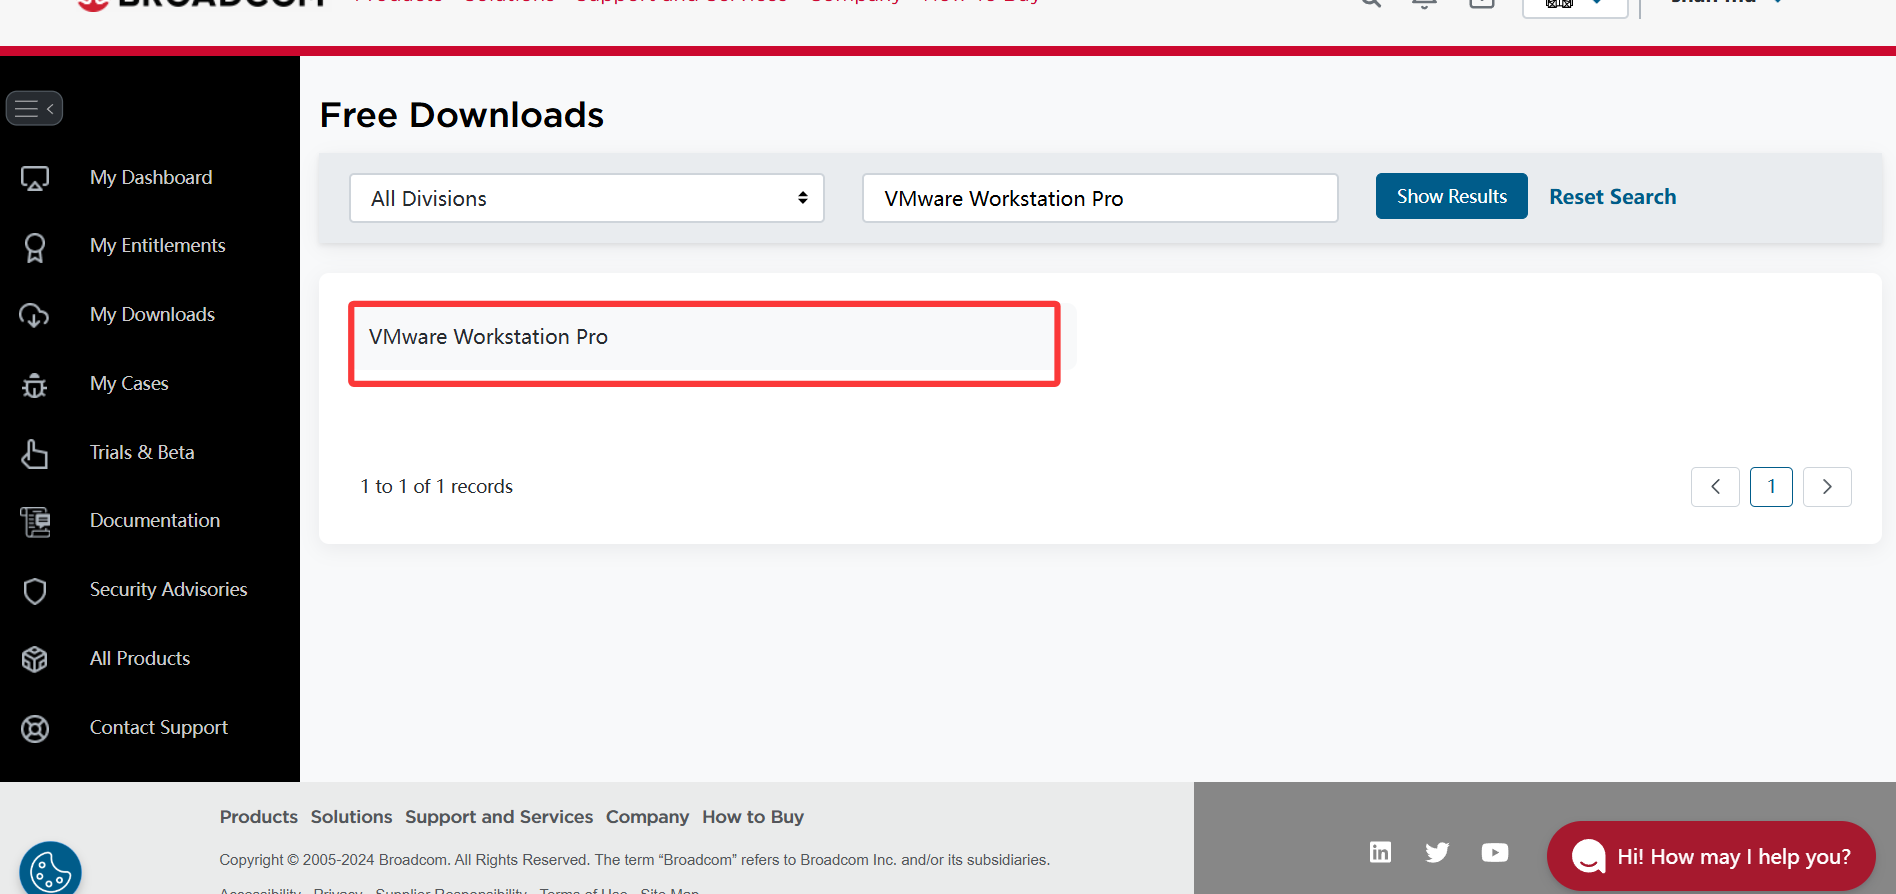
Task: Click footer Solutions link
Action: tap(351, 817)
